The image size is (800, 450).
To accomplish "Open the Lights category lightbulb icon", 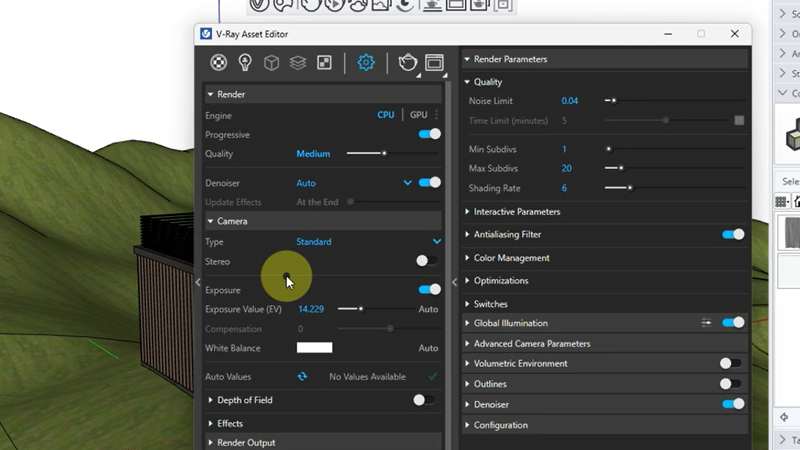I will [245, 63].
